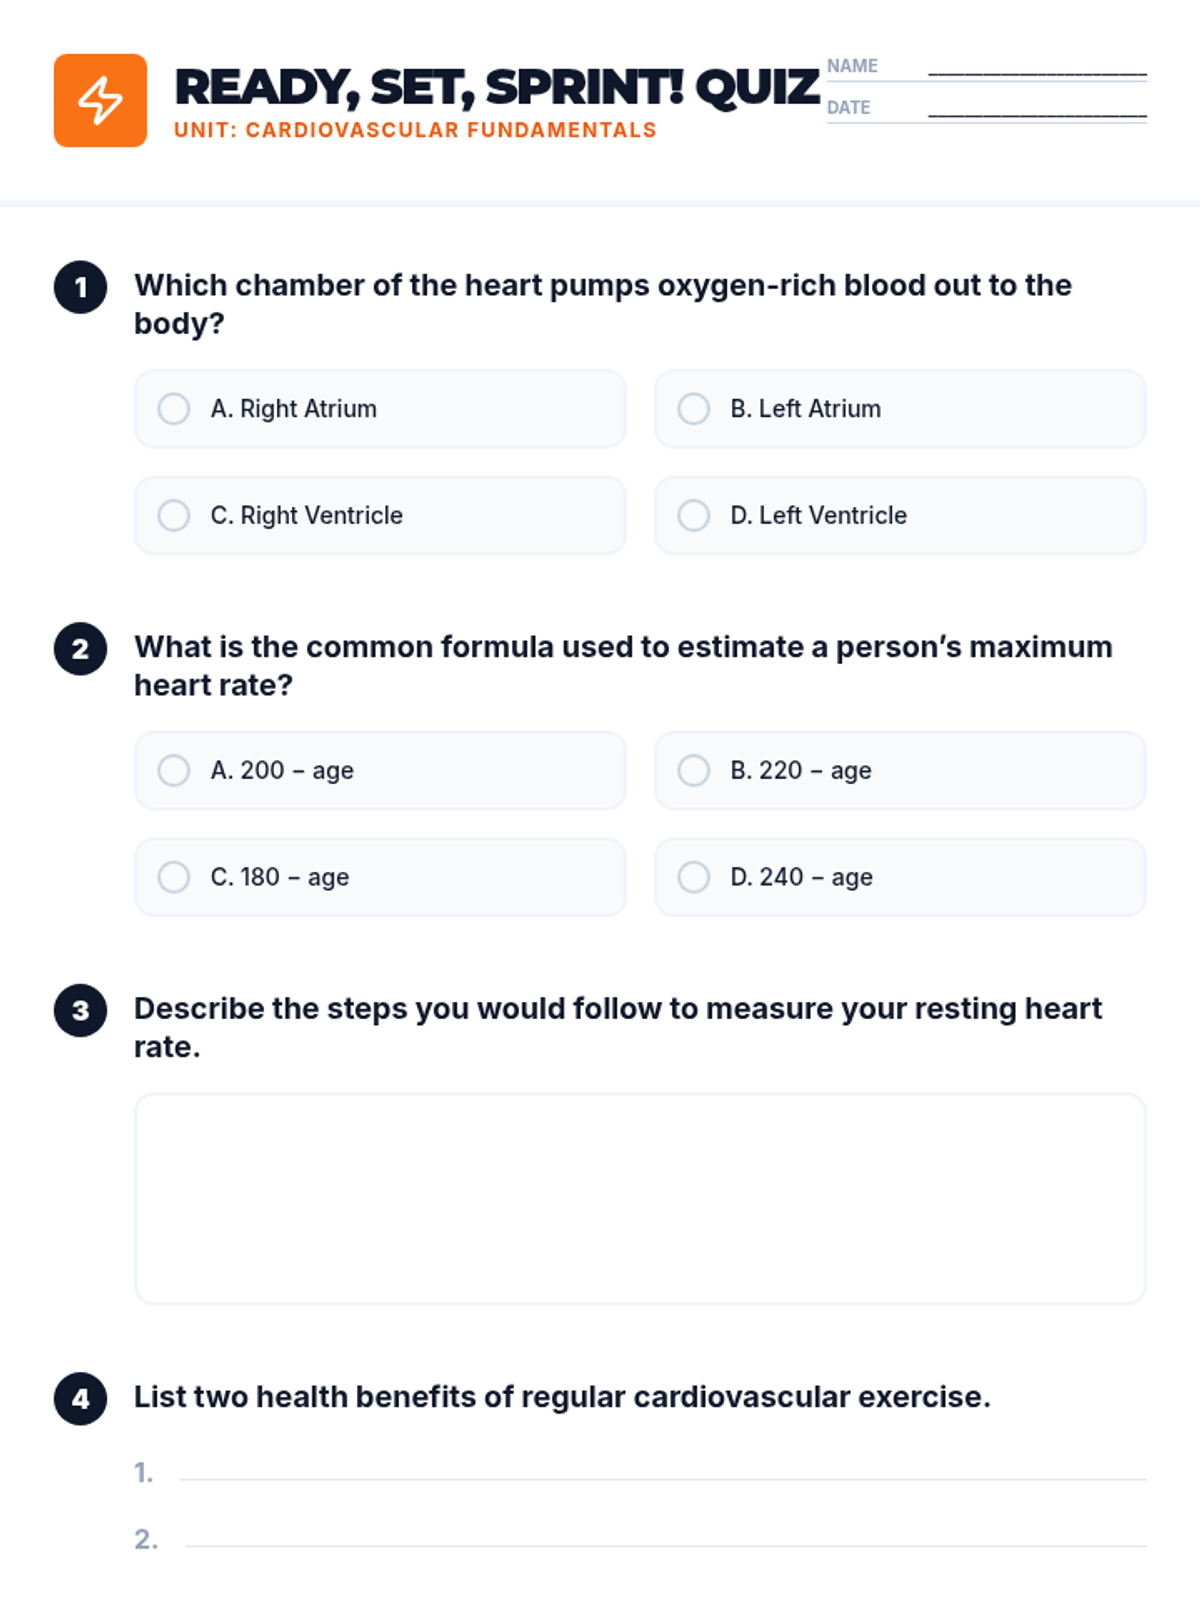Click the question 1 number badge
This screenshot has width=1200, height=1600.
(x=81, y=288)
